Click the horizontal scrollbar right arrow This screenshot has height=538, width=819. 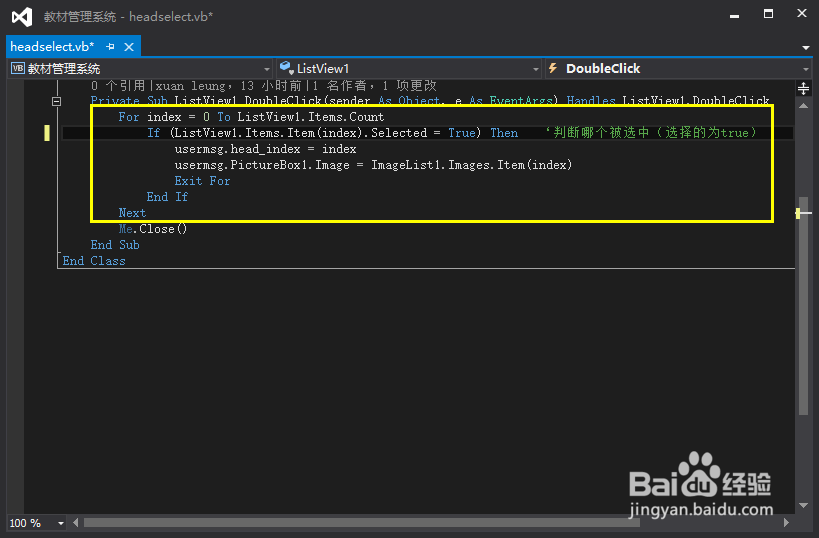[x=786, y=522]
